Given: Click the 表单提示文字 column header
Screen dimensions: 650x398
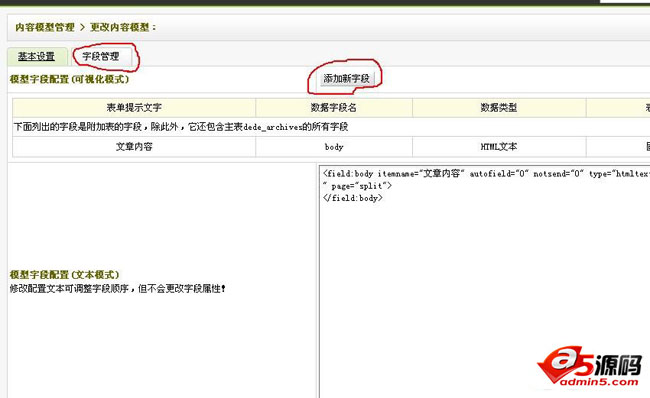Looking at the screenshot, I should click(134, 108).
